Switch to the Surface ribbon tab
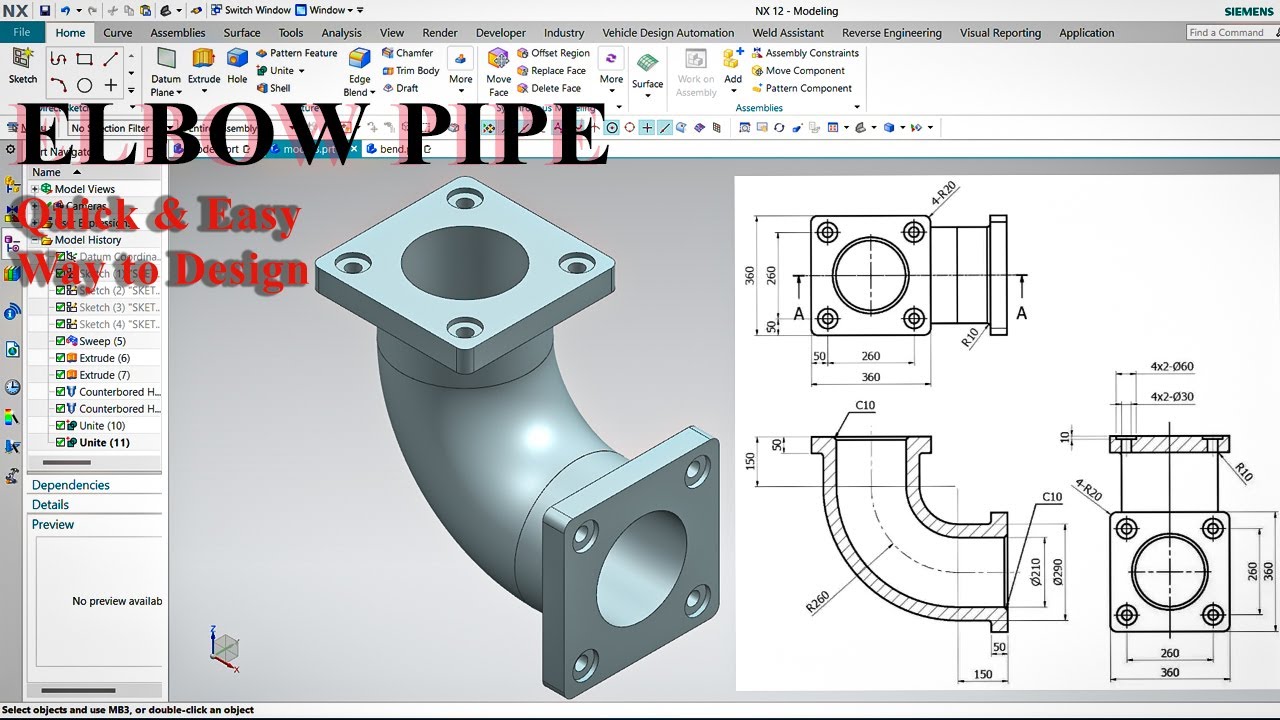Viewport: 1280px width, 720px height. [x=242, y=33]
